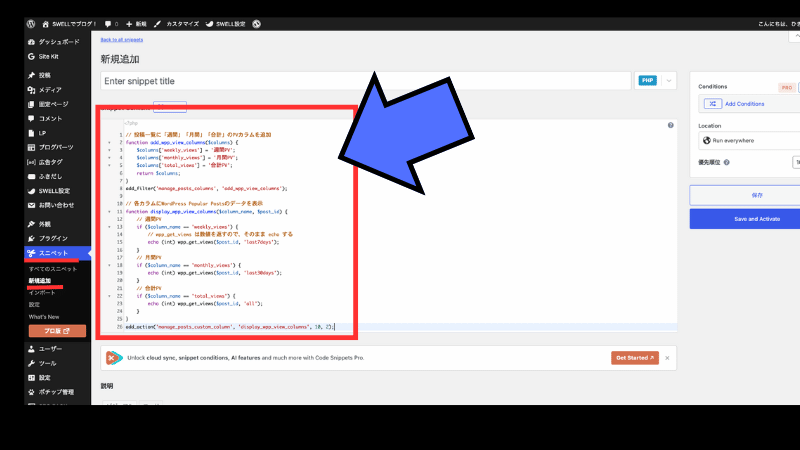This screenshot has height=450, width=800.
Task: Open インポート submenu item
Action: tap(42, 293)
